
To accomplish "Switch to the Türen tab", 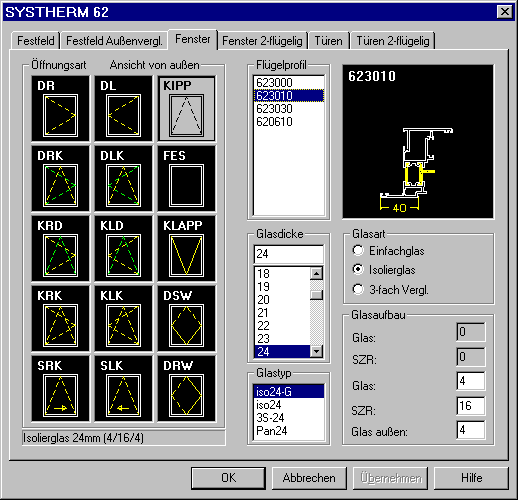I will pyautogui.click(x=328, y=41).
